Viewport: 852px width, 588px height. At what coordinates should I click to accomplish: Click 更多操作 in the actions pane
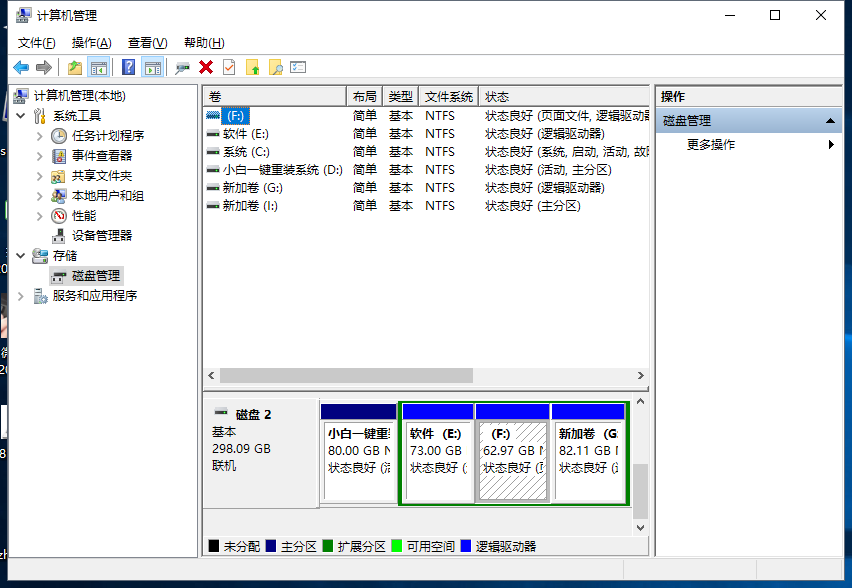pos(711,145)
